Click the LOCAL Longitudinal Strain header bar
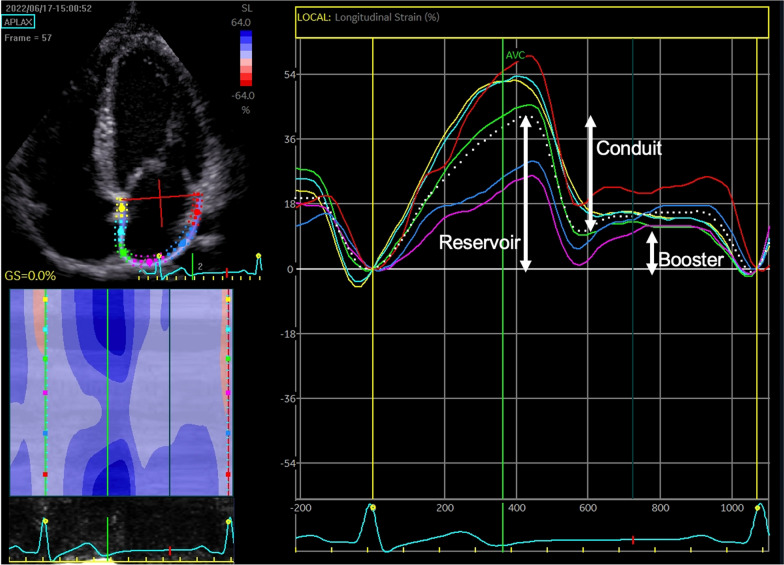The height and width of the screenshot is (565, 784). click(x=535, y=18)
